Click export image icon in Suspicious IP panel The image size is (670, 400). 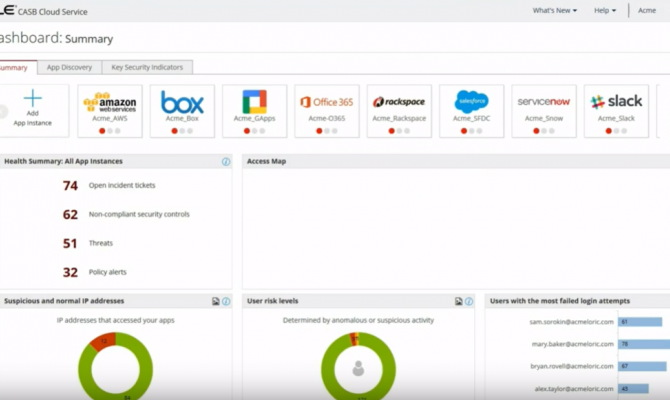click(x=216, y=301)
